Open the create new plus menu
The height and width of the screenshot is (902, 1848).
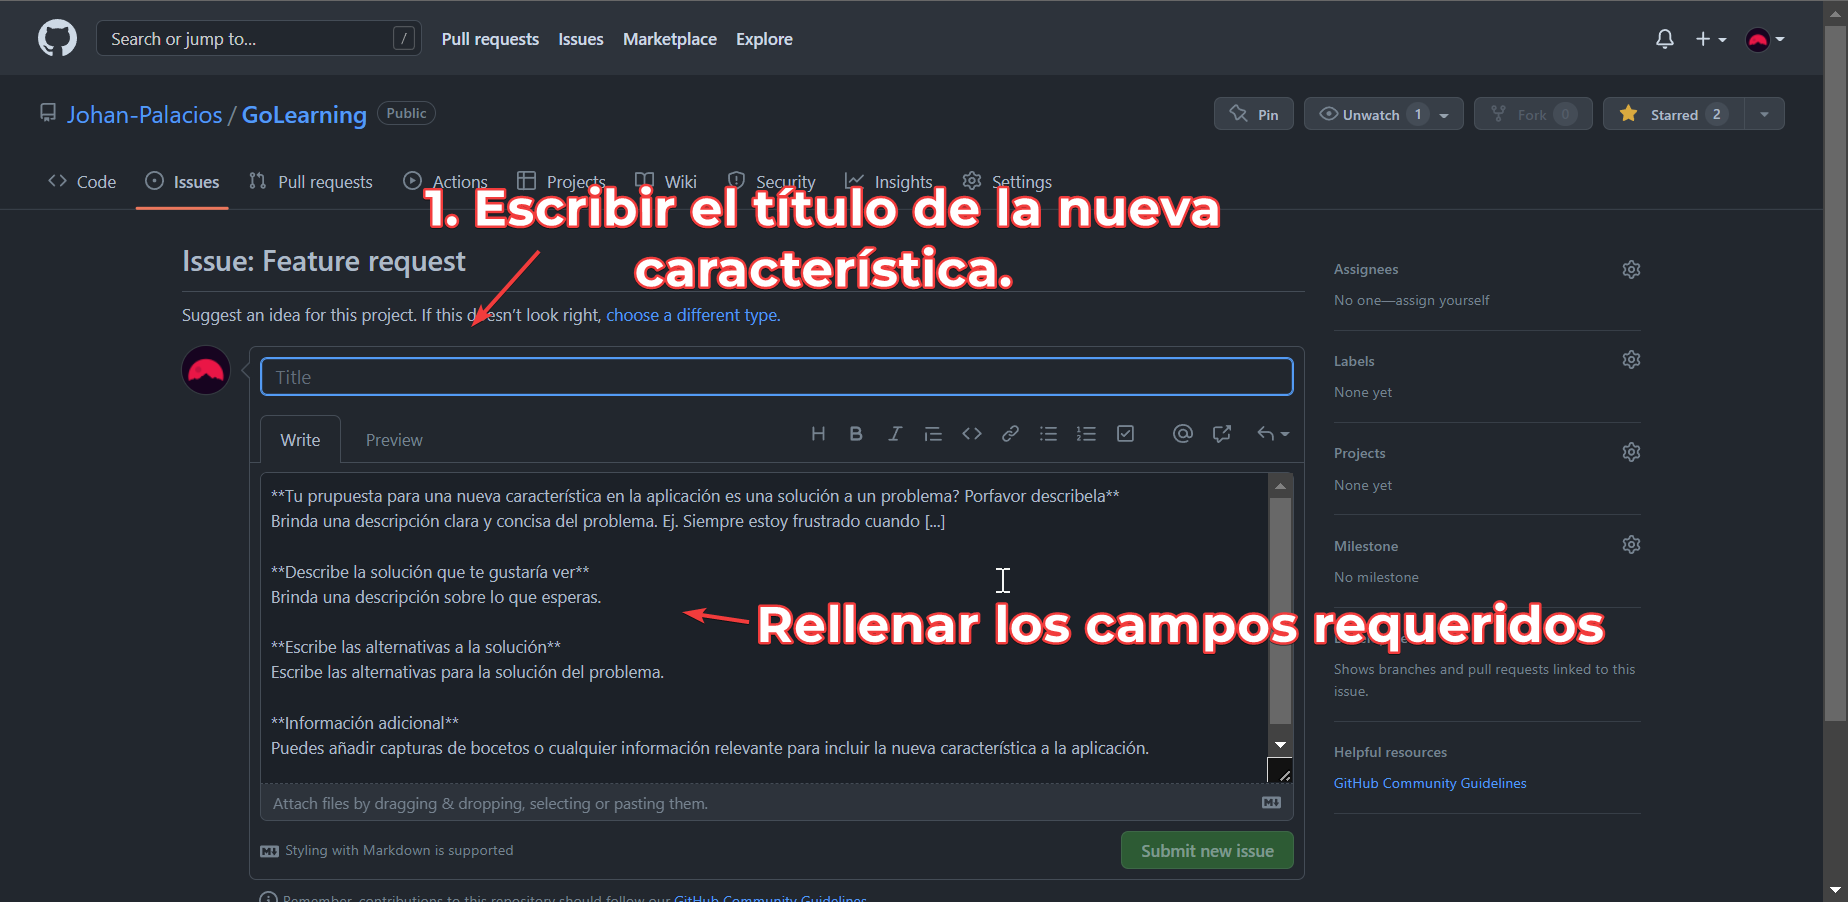pos(1711,39)
